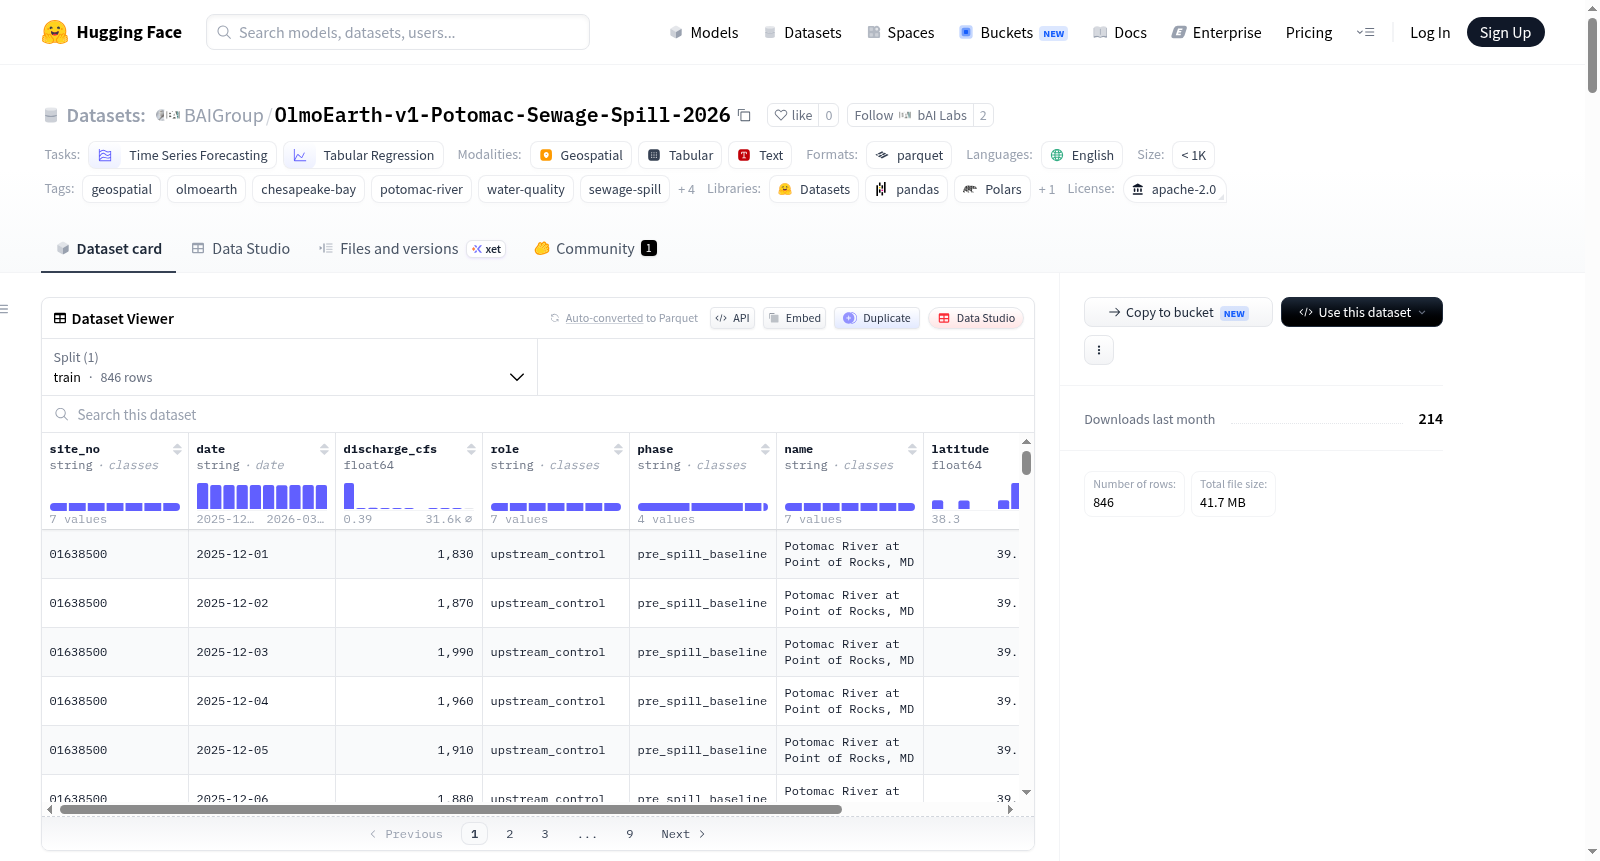Select the chesapeake-bay tag
This screenshot has height=861, width=1600.
pyautogui.click(x=309, y=189)
